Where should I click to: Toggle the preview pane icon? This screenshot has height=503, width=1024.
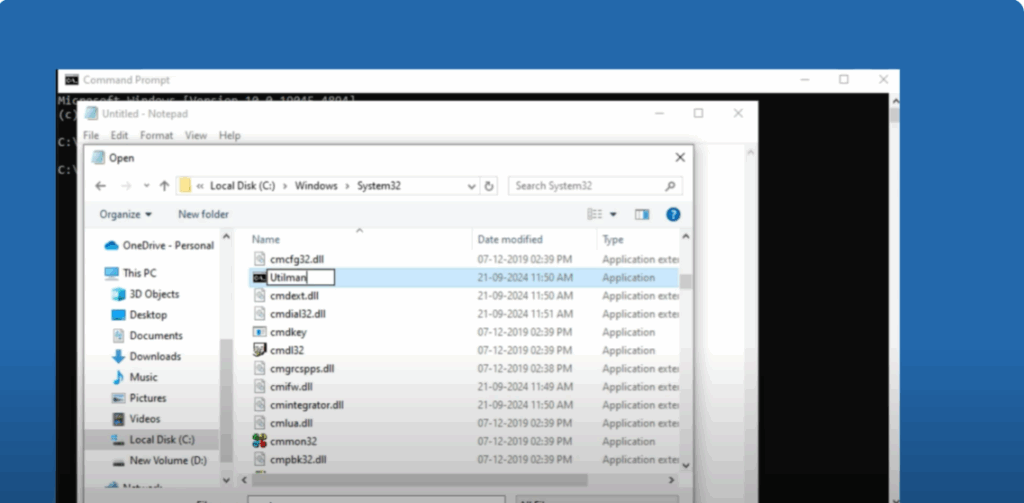pyautogui.click(x=642, y=214)
